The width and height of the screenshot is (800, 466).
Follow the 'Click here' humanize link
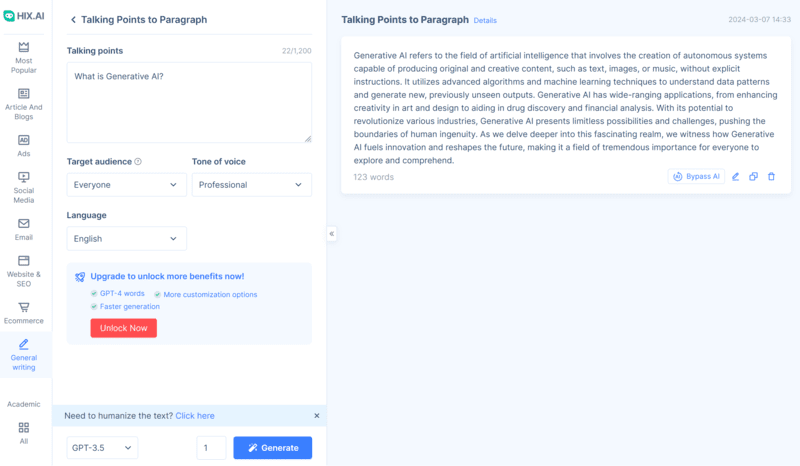tap(195, 416)
